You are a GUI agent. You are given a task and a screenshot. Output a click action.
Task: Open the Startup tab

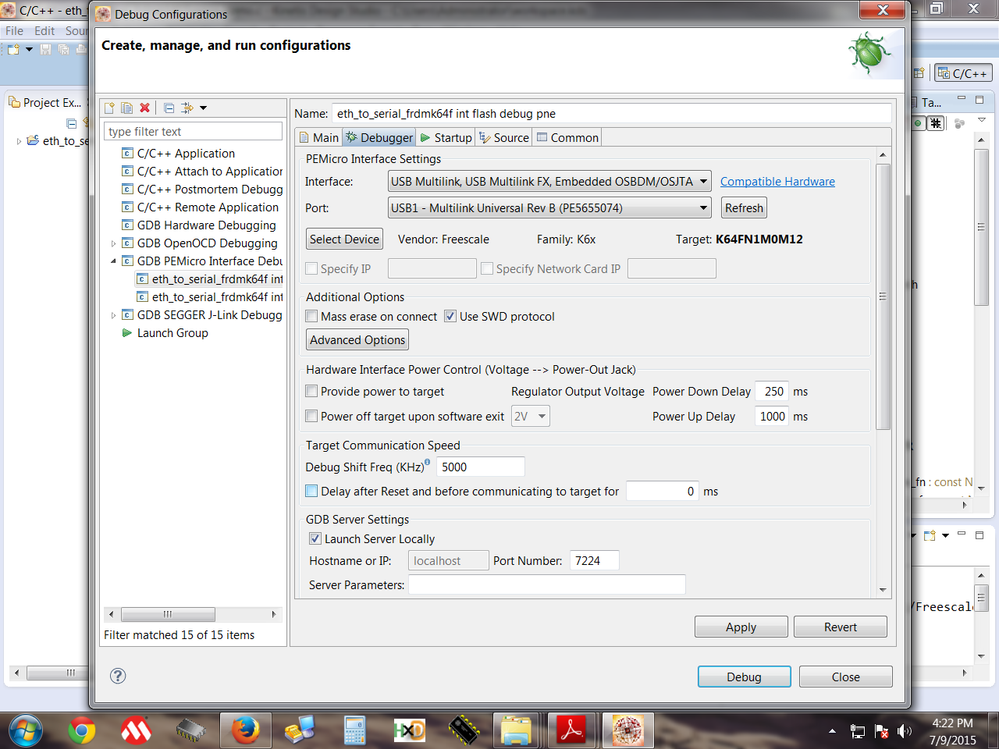446,138
